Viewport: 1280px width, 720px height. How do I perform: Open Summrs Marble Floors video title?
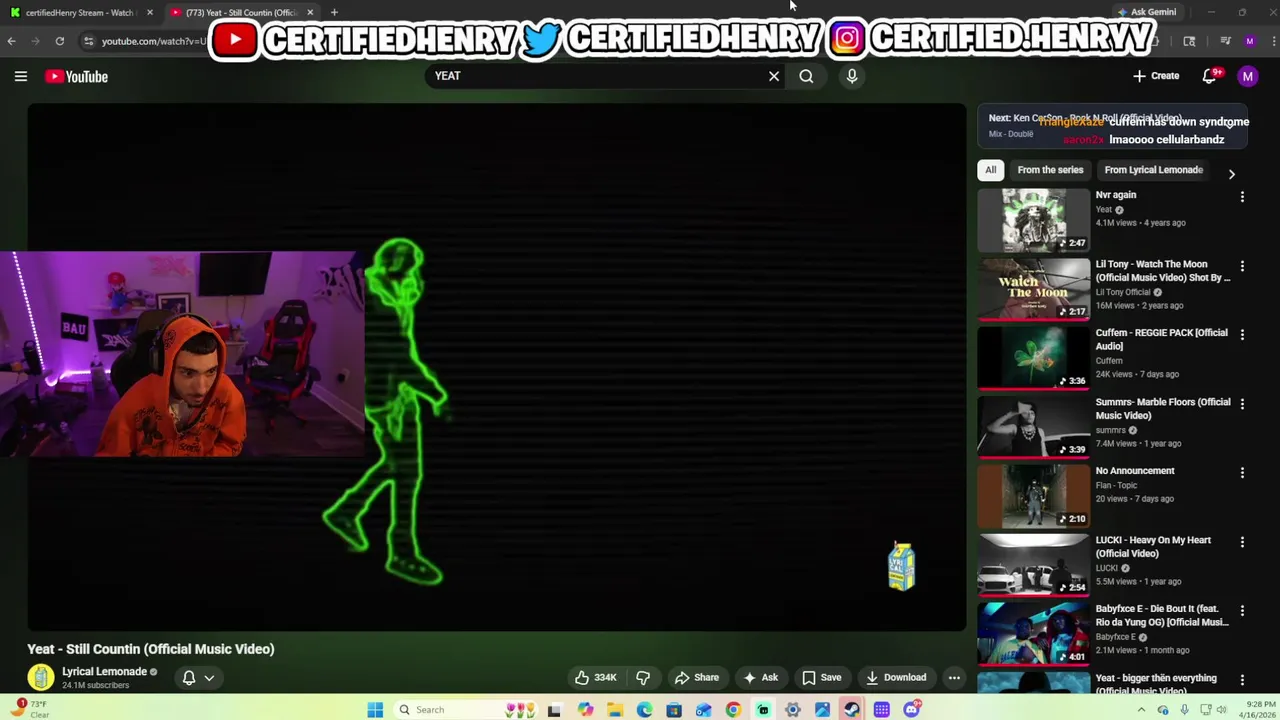click(x=1163, y=409)
